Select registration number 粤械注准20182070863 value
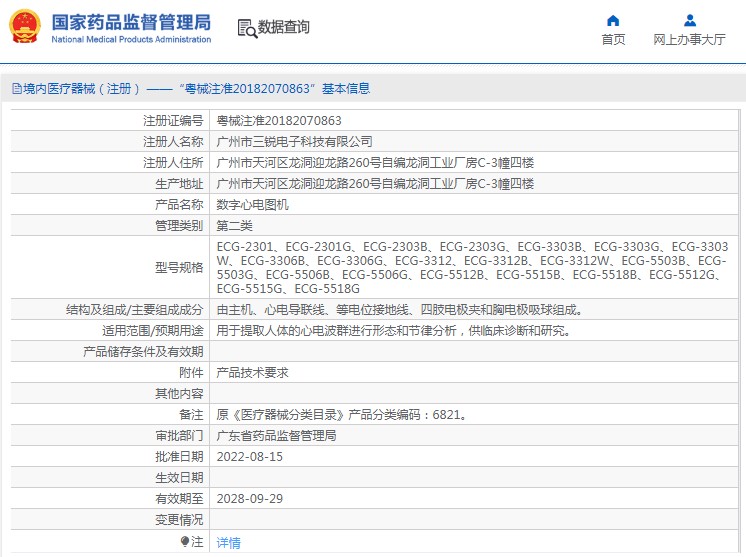This screenshot has height=557, width=746. [279, 121]
